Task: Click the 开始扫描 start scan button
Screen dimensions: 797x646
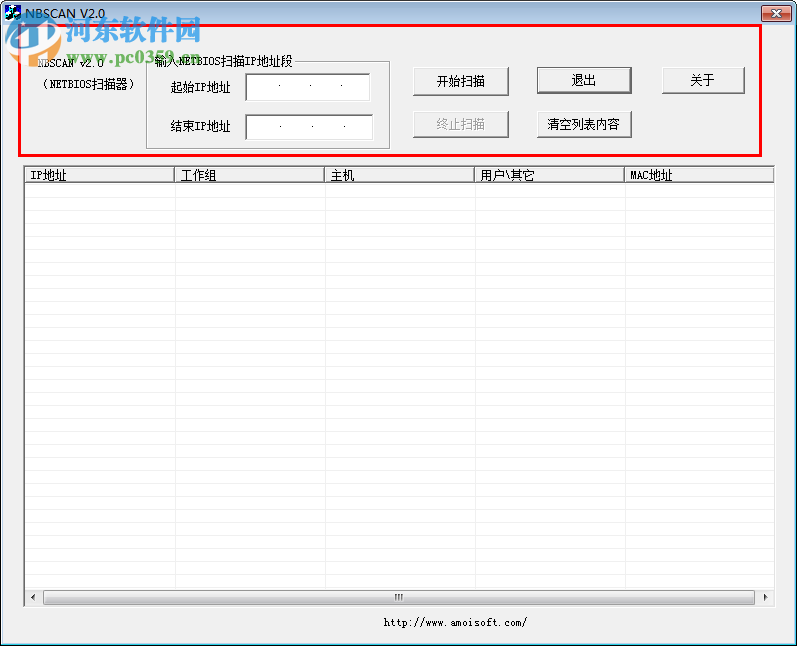Action: pyautogui.click(x=461, y=81)
